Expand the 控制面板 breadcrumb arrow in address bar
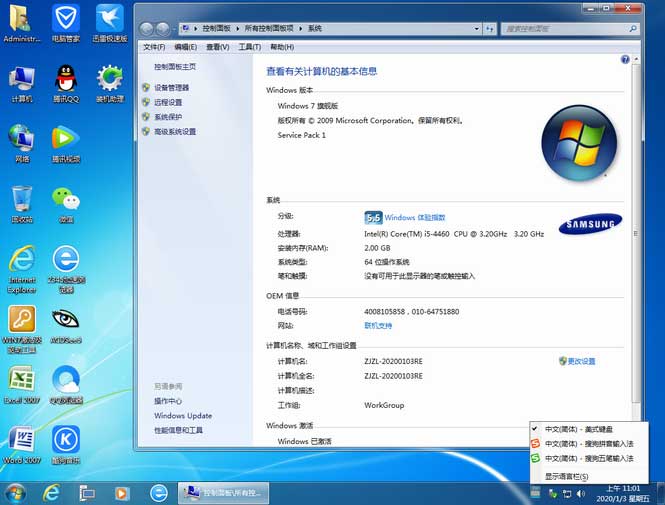 pyautogui.click(x=240, y=30)
